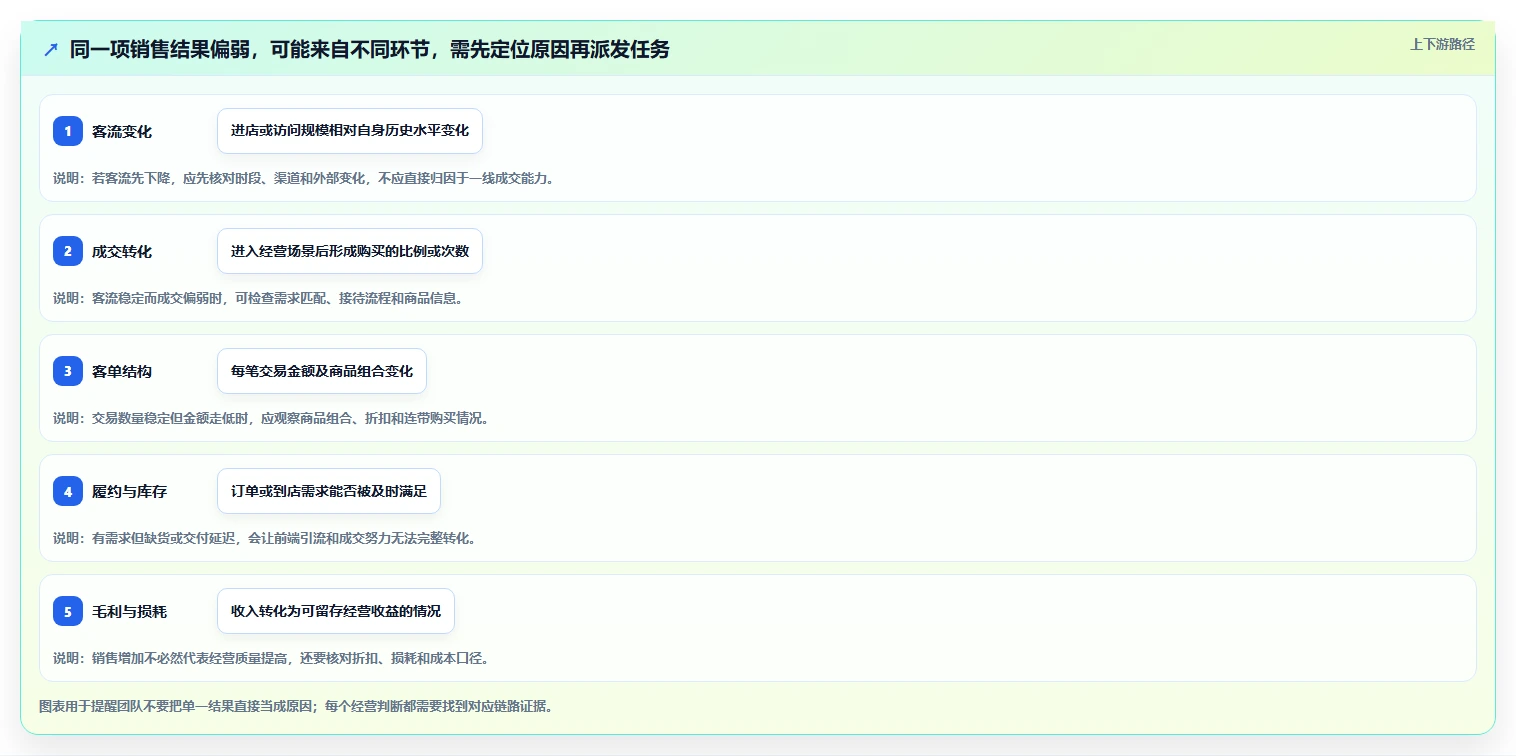Click step number 5 badge for 毛利与损耗
The image size is (1516, 756).
[x=68, y=611]
